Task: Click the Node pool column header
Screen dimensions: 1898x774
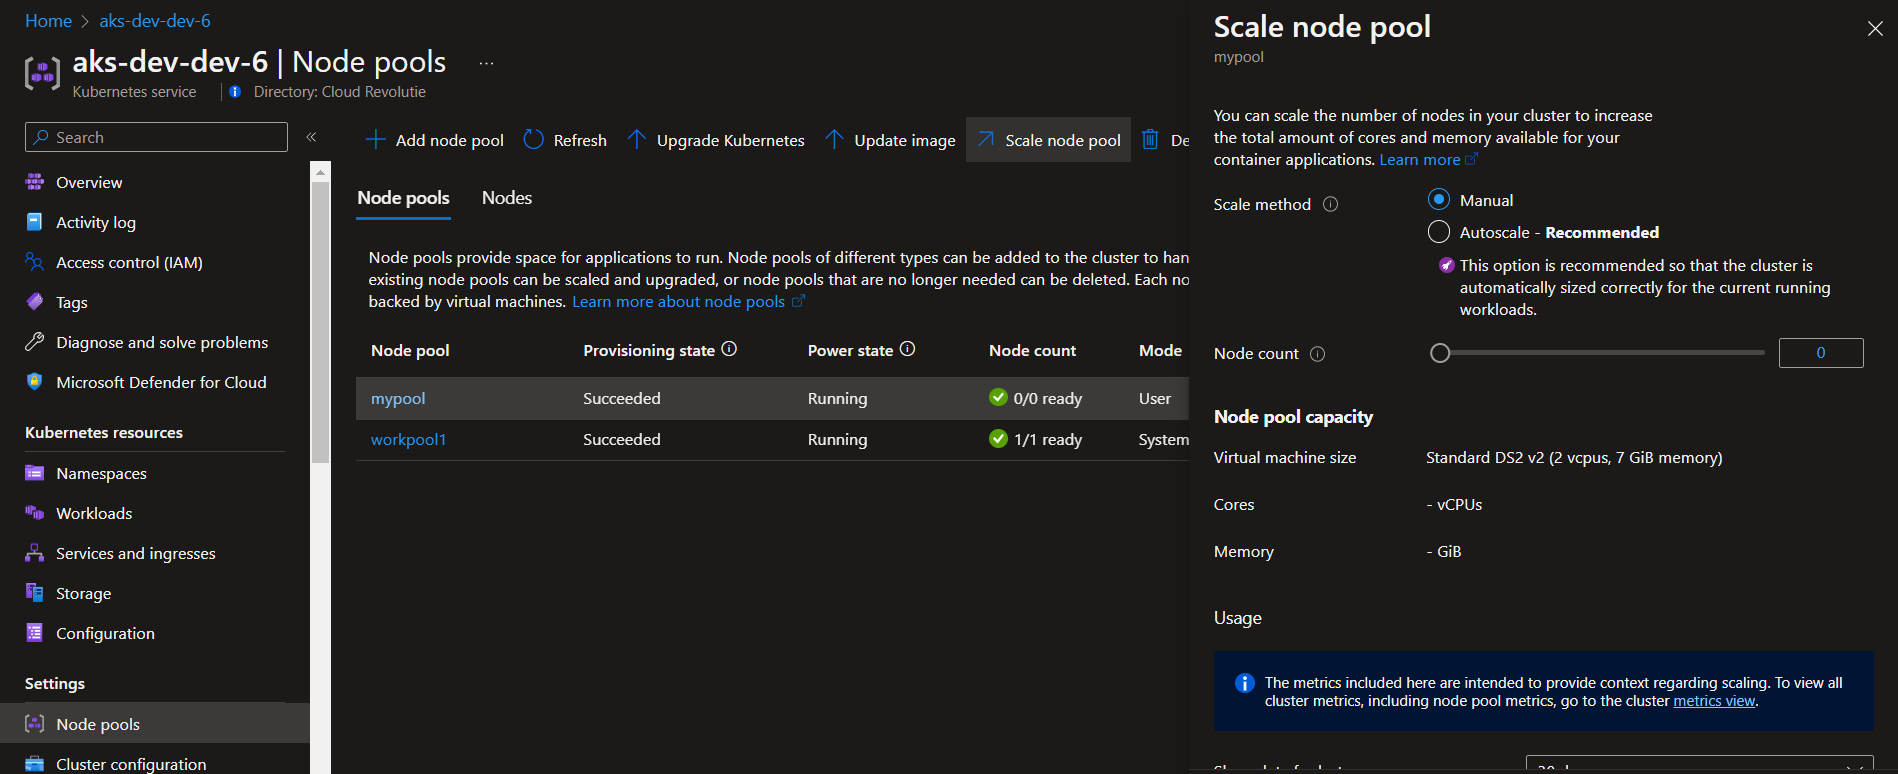Action: tap(410, 350)
